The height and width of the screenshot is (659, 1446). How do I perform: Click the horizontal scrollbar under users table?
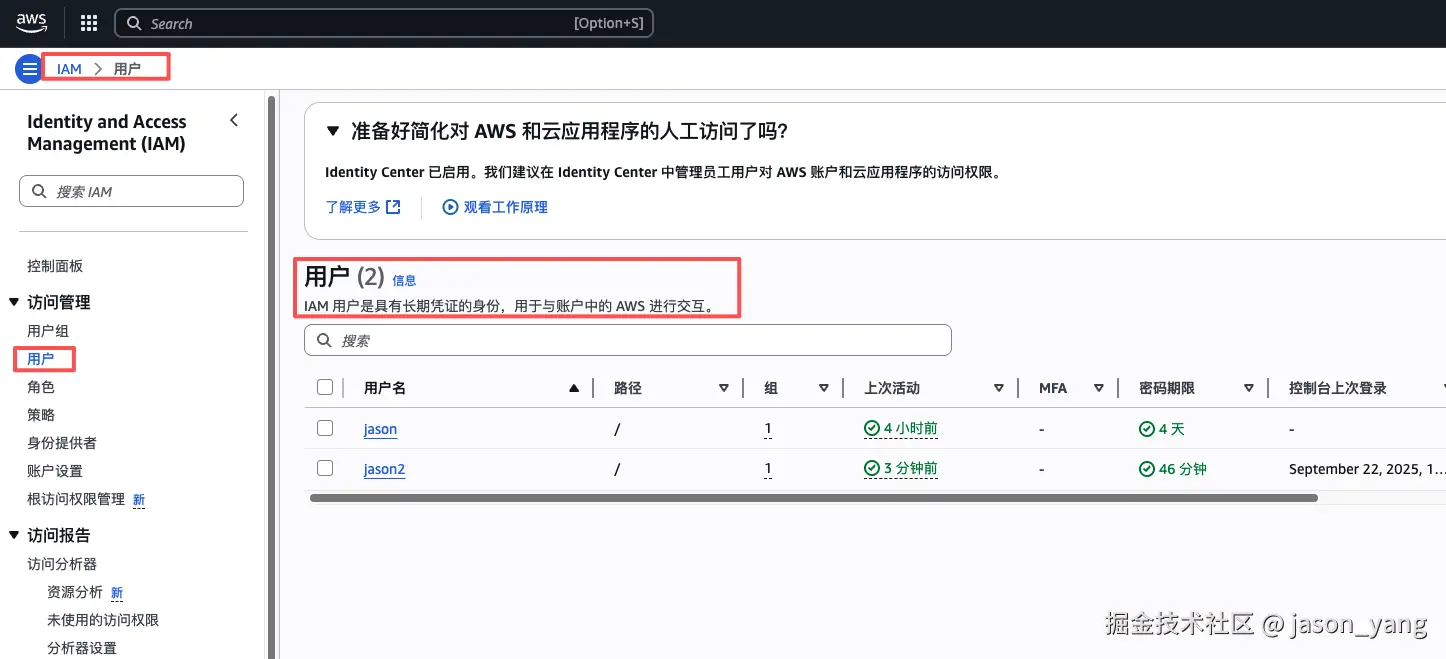pyautogui.click(x=814, y=497)
